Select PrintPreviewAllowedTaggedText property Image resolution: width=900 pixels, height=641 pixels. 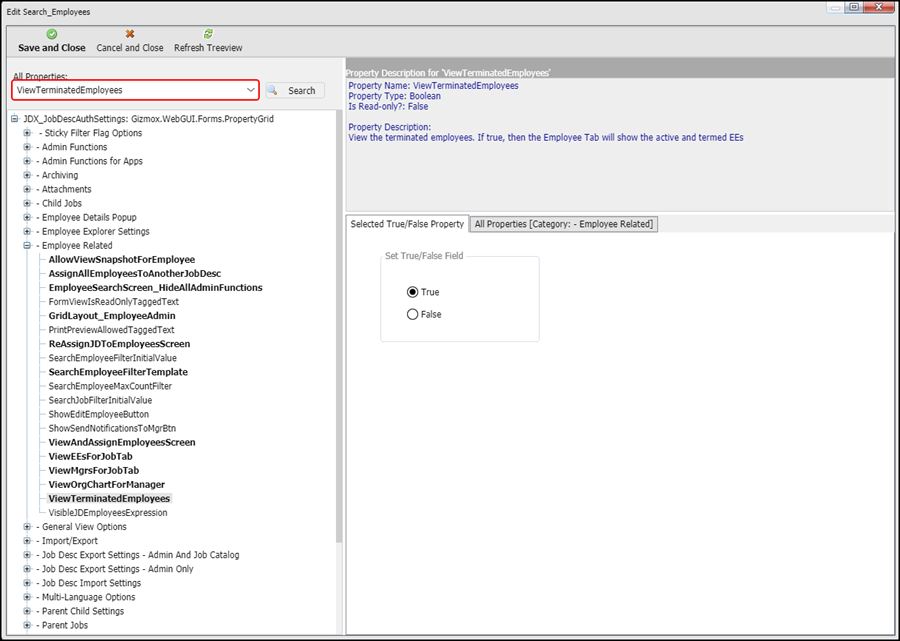(111, 330)
